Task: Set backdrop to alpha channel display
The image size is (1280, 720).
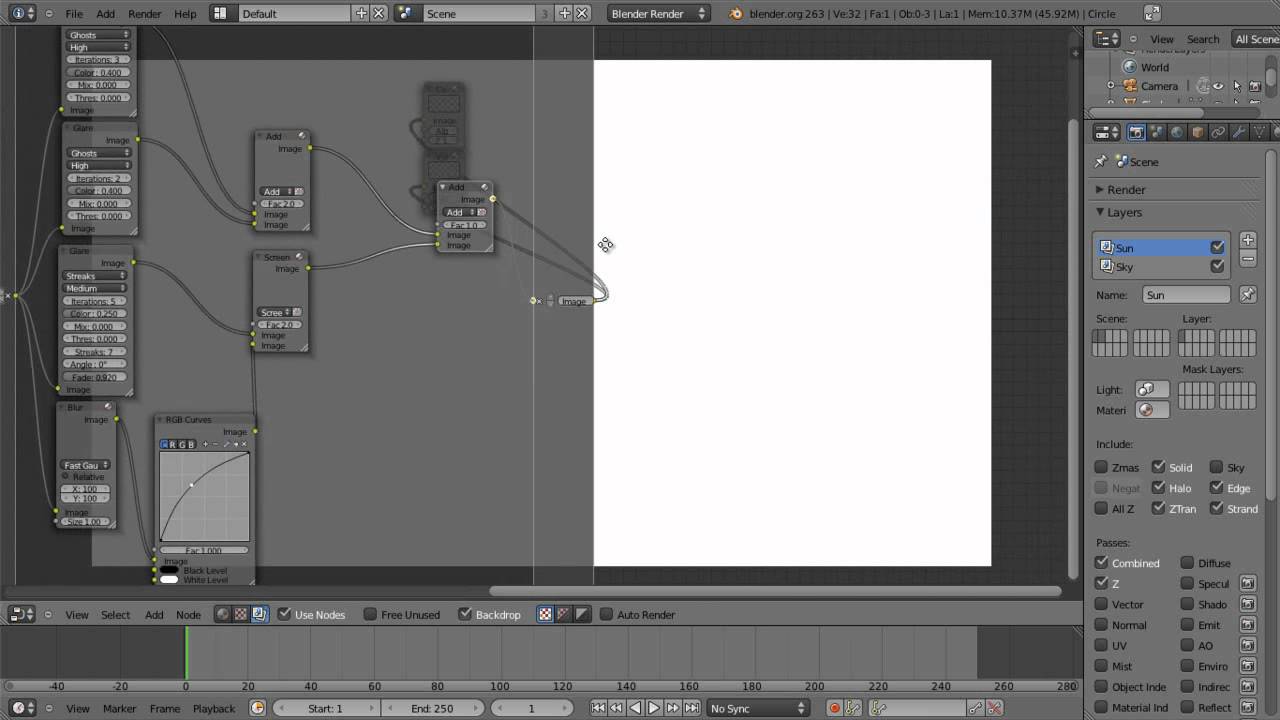Action: [582, 614]
